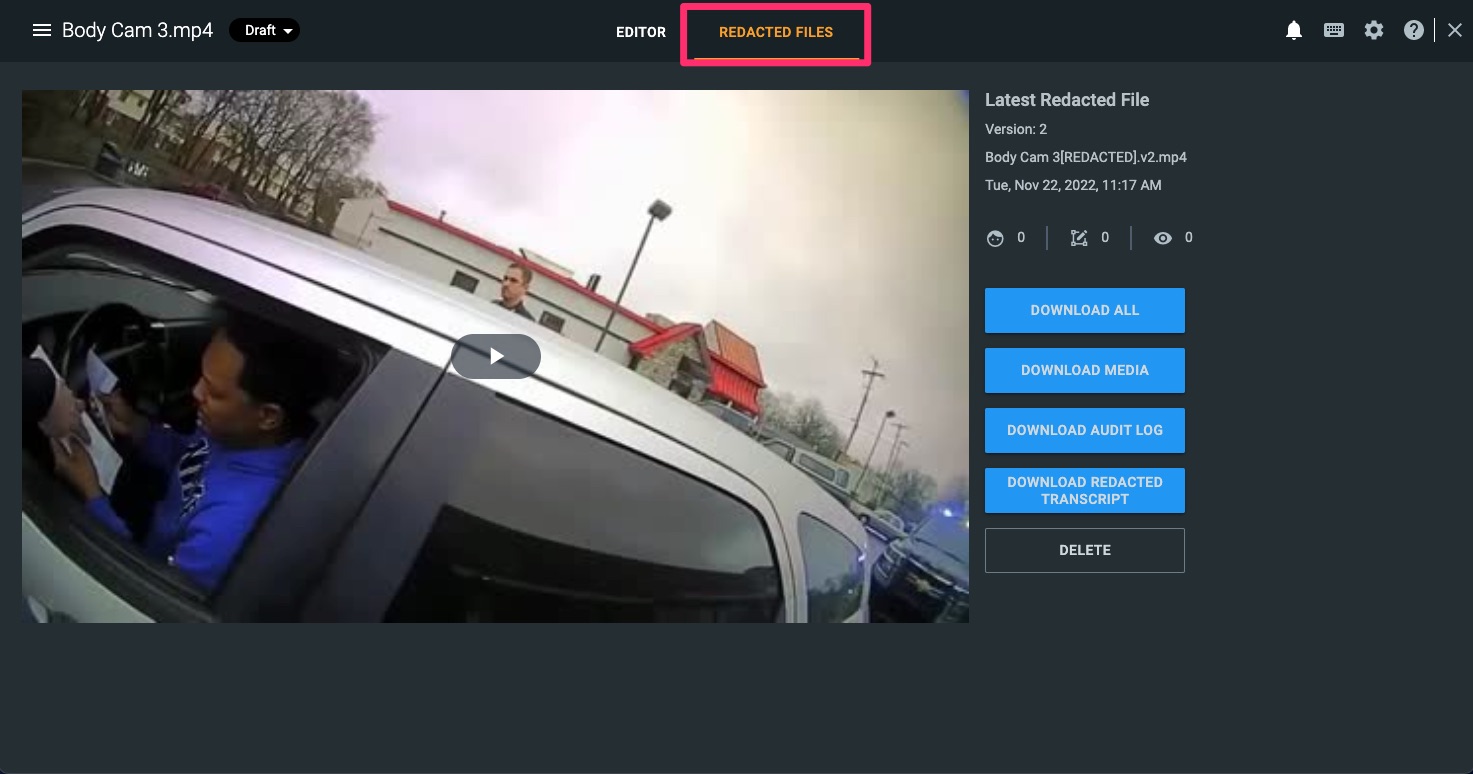Open the settings gear
This screenshot has height=774, width=1473.
(1374, 30)
